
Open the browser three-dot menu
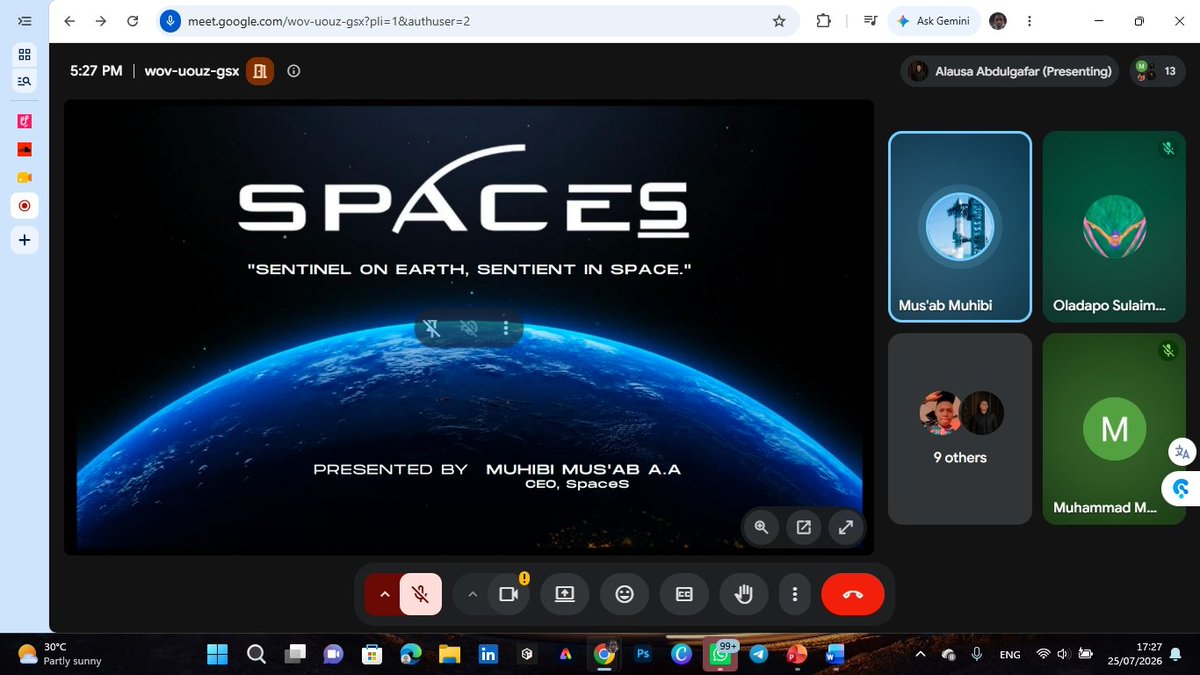pyautogui.click(x=1029, y=21)
